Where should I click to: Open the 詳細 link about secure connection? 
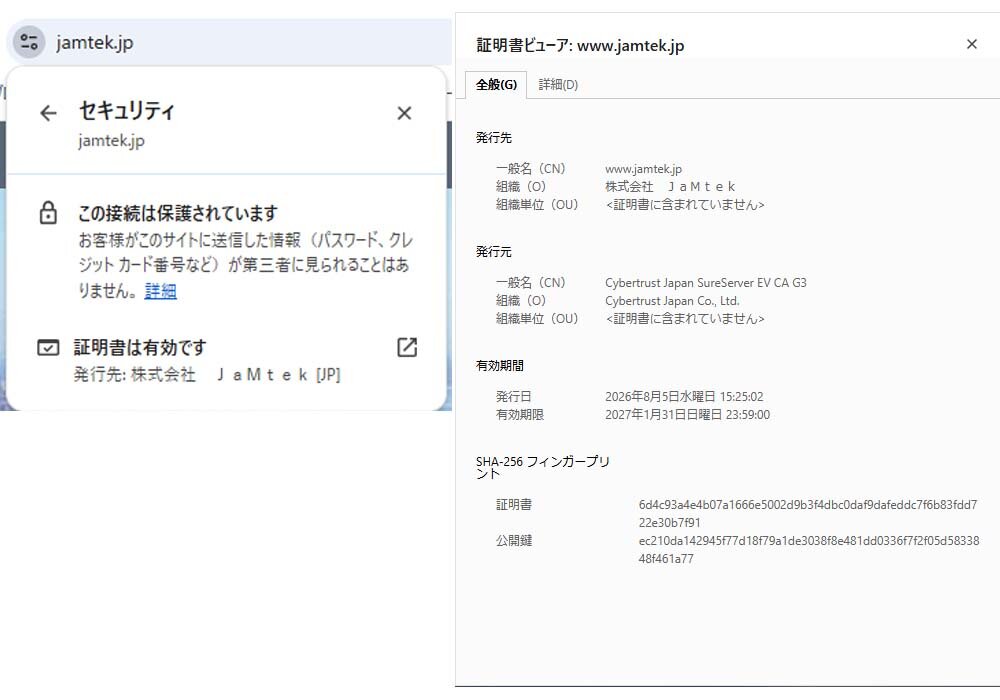[160, 291]
